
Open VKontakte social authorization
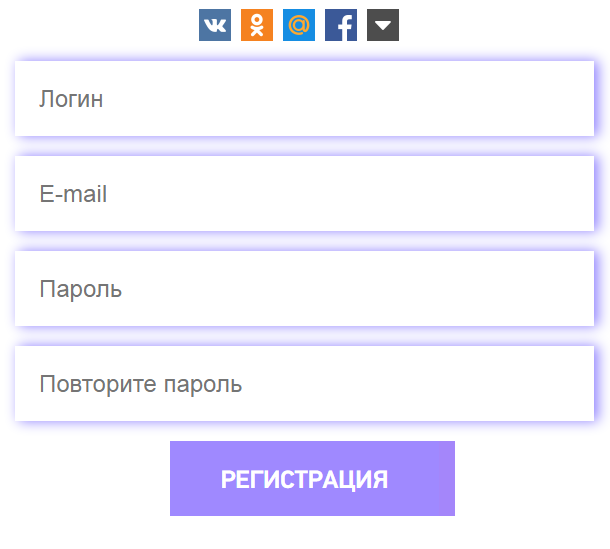point(215,25)
